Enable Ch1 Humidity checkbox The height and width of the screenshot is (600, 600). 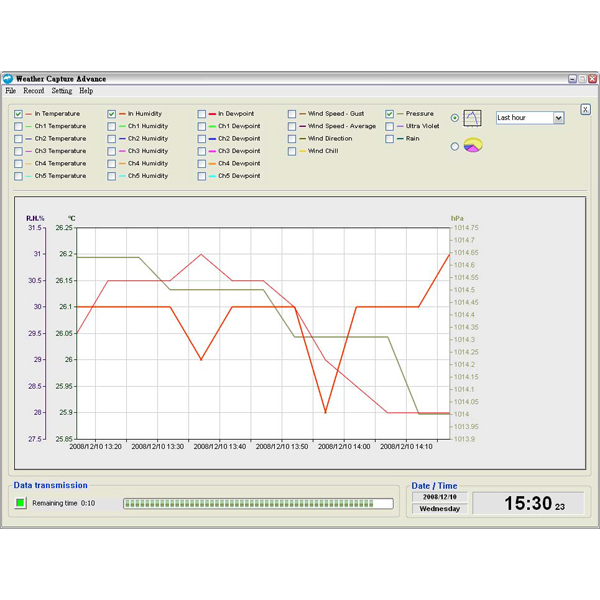point(111,126)
